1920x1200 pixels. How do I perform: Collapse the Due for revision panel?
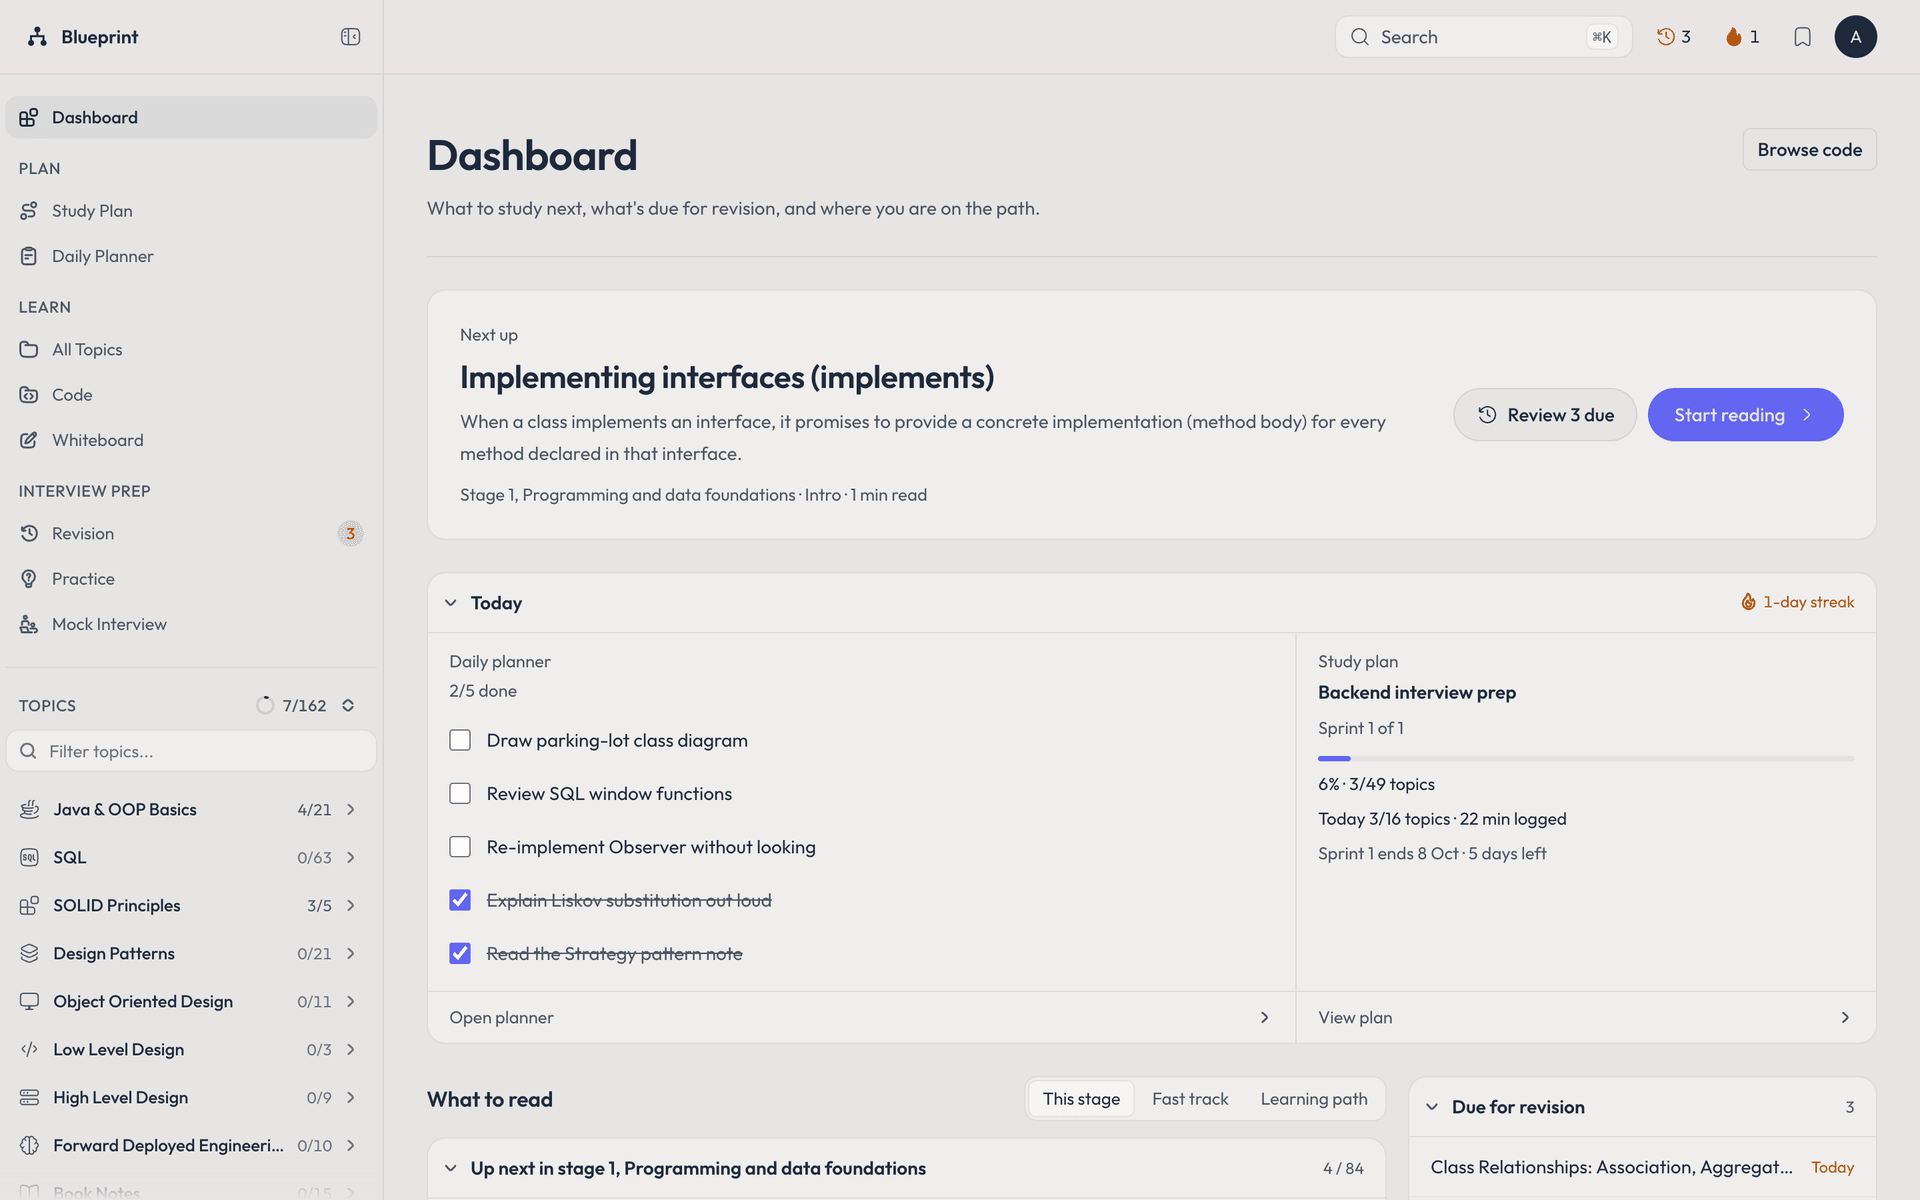pos(1432,1107)
